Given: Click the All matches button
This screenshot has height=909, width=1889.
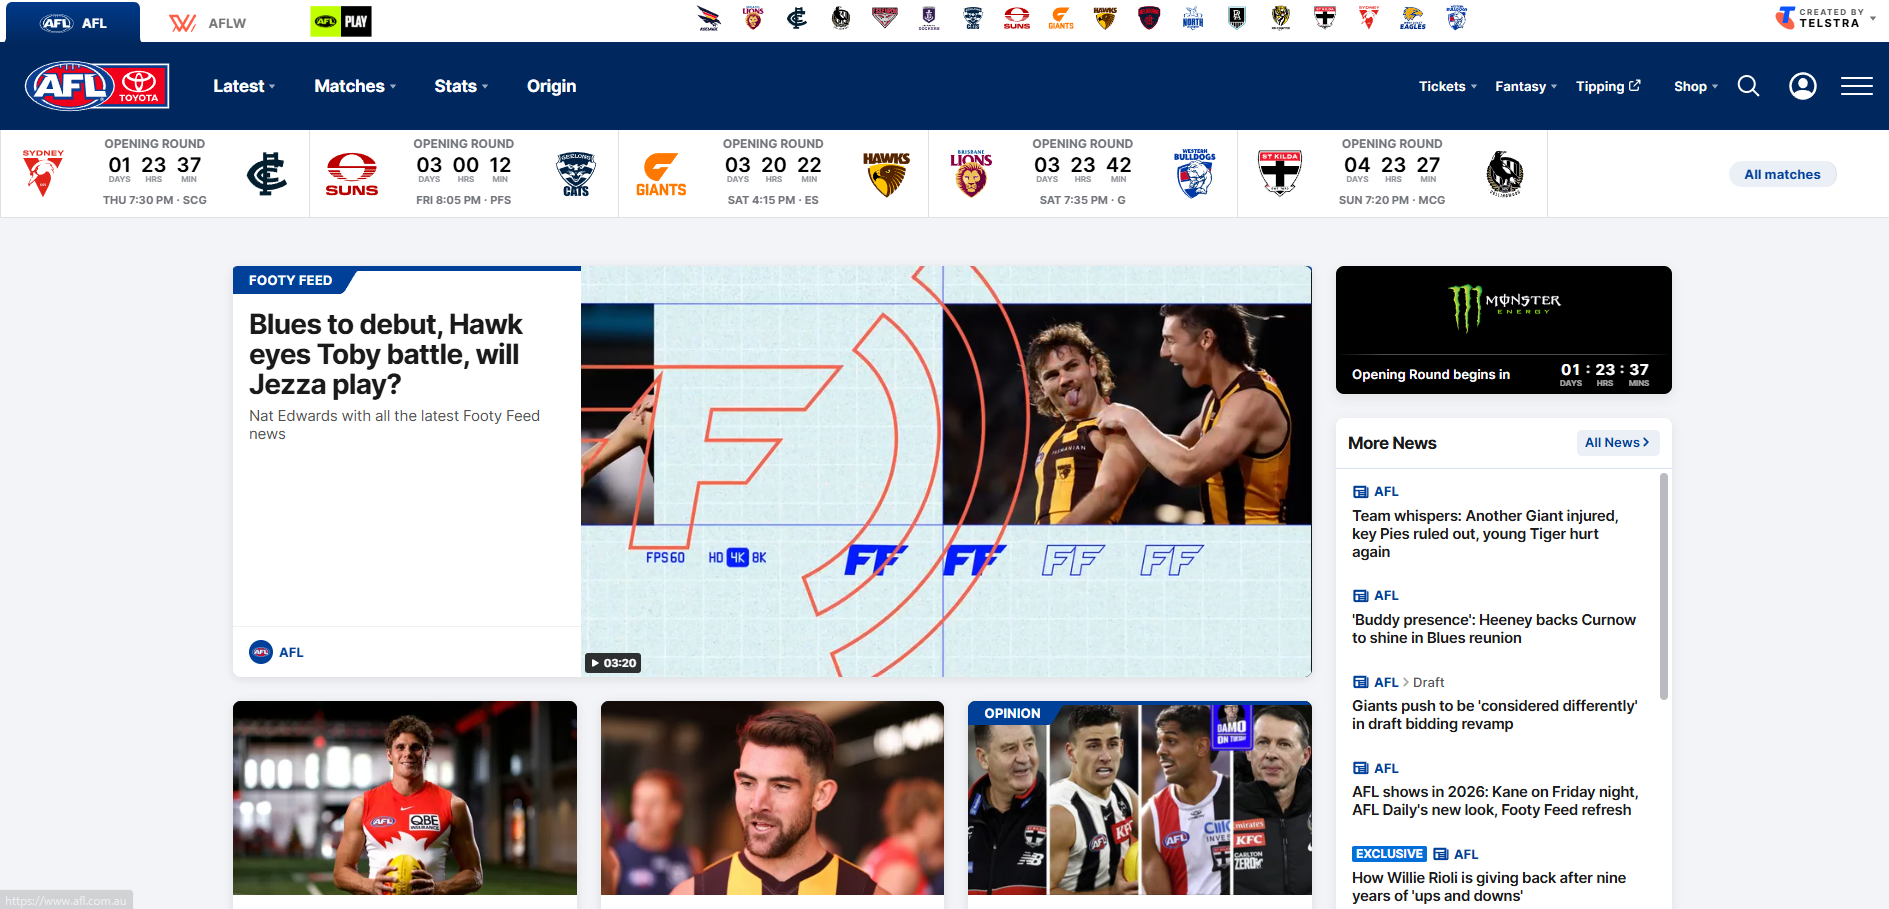Looking at the screenshot, I should [1783, 174].
